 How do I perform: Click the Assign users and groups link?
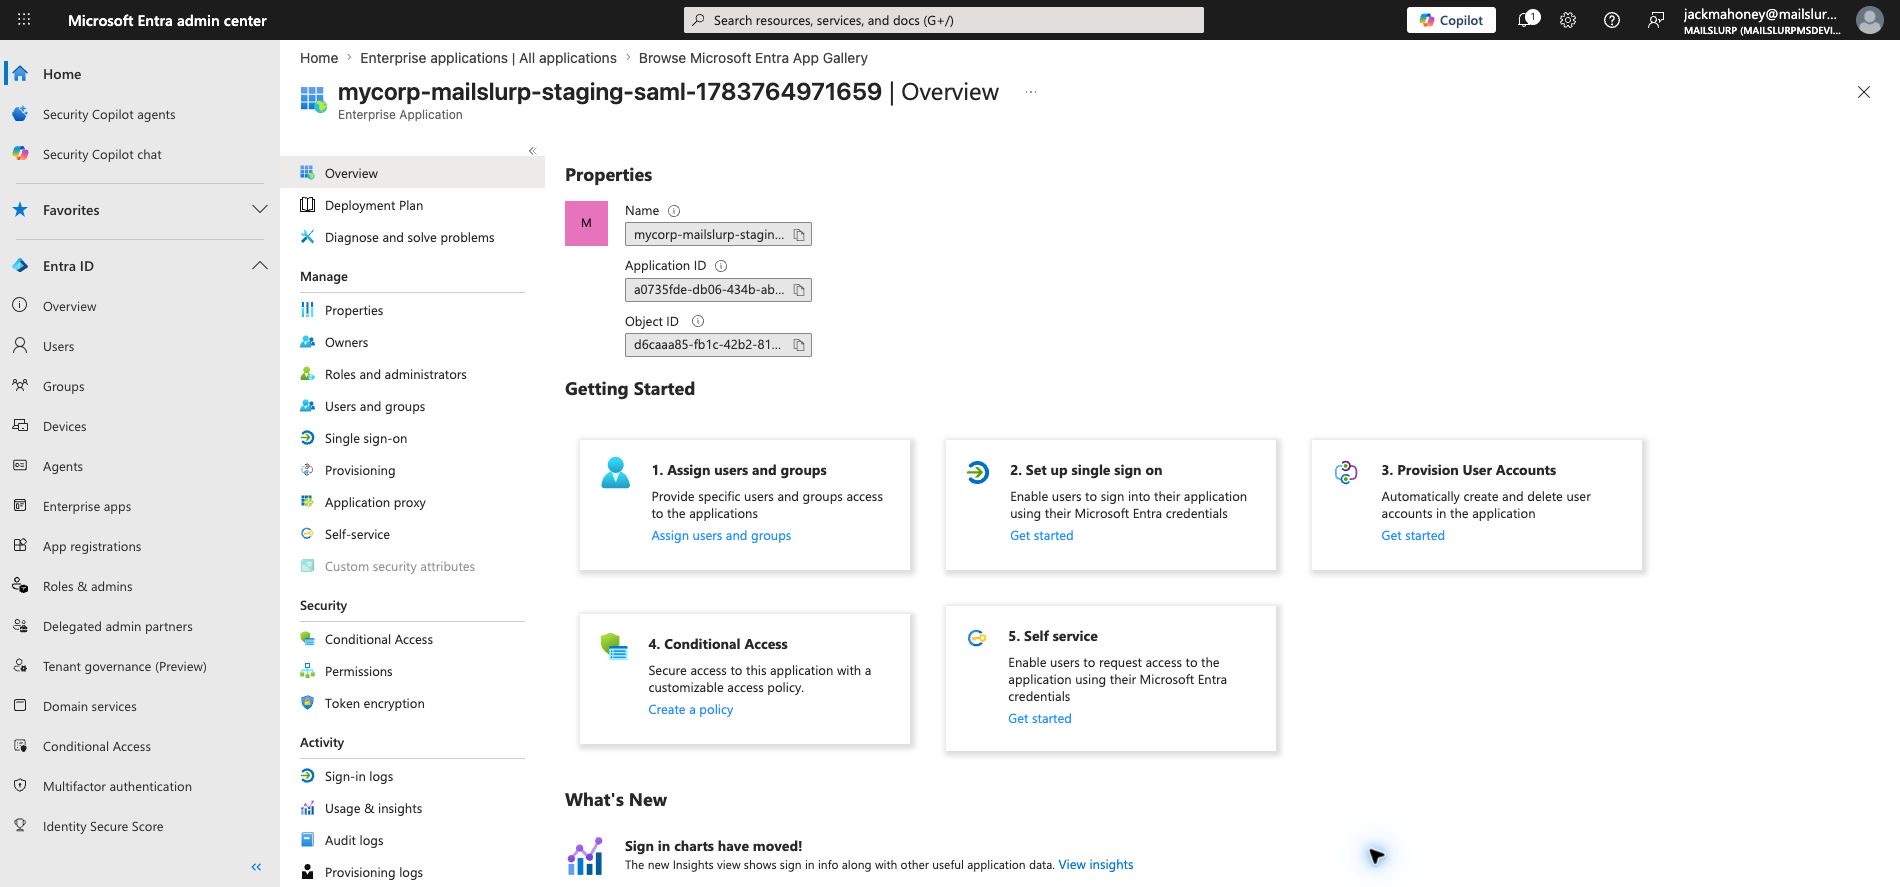click(x=721, y=536)
